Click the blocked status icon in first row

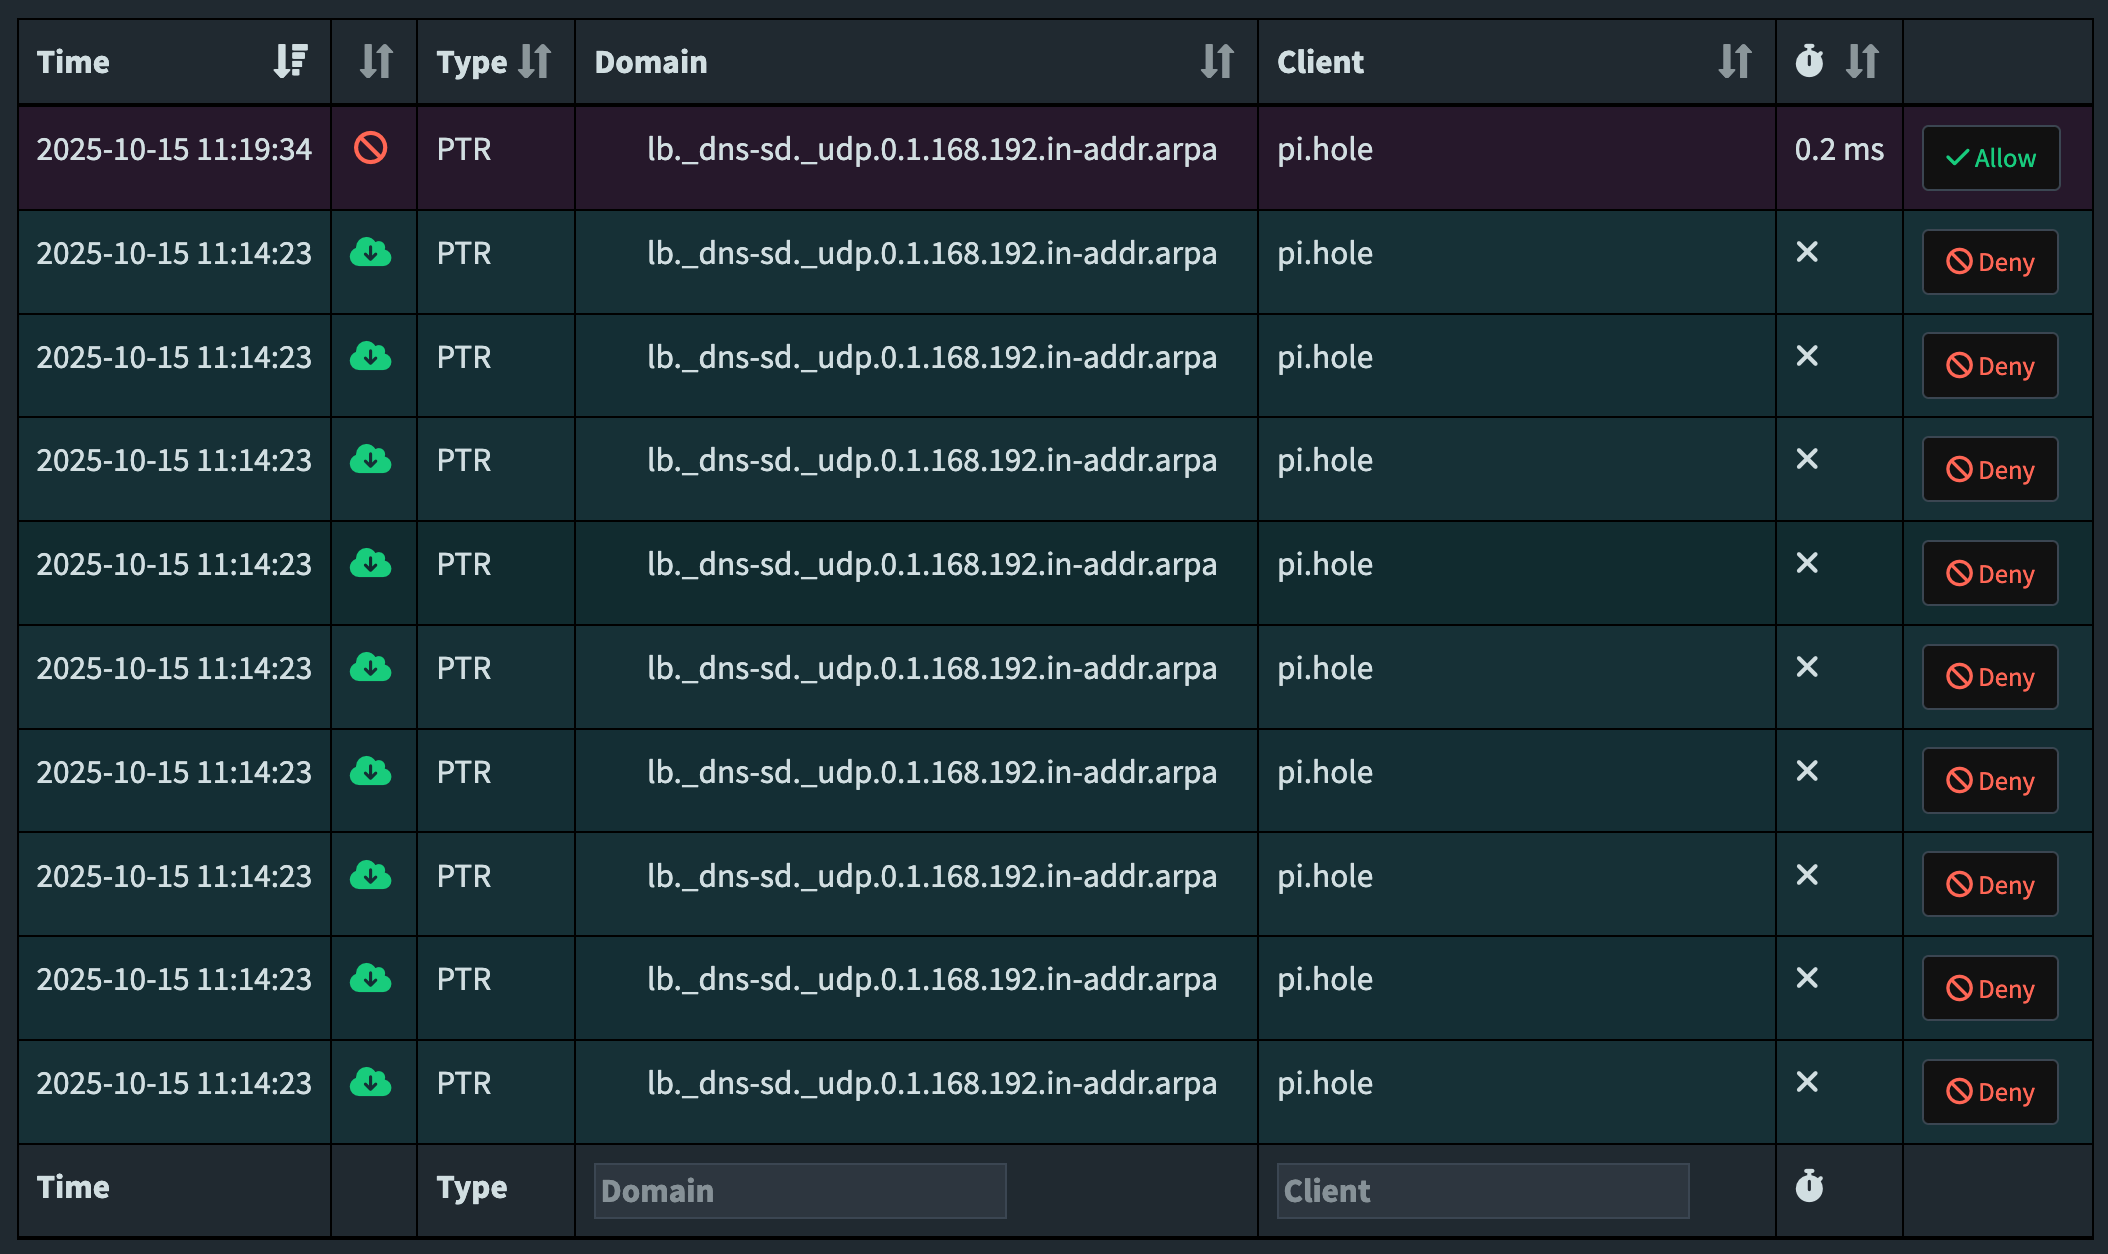click(370, 149)
